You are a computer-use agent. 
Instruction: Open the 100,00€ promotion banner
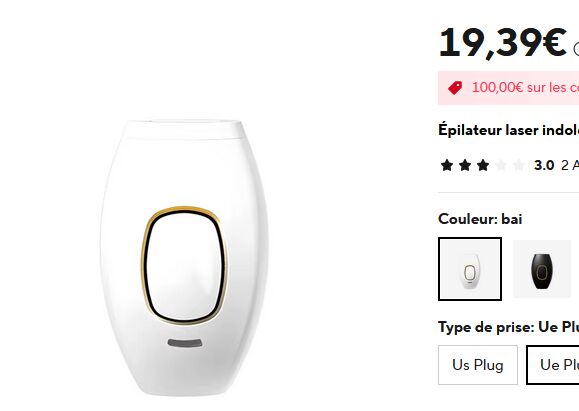point(508,88)
